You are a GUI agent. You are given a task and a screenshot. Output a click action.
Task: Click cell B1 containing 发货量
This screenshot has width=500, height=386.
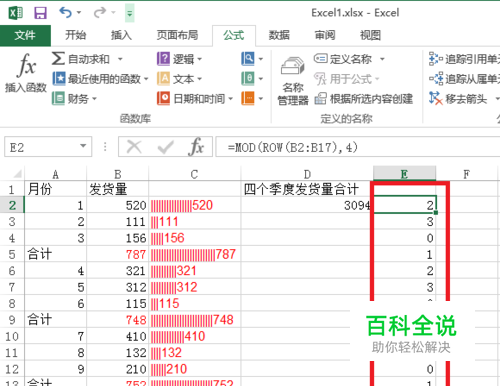[117, 189]
